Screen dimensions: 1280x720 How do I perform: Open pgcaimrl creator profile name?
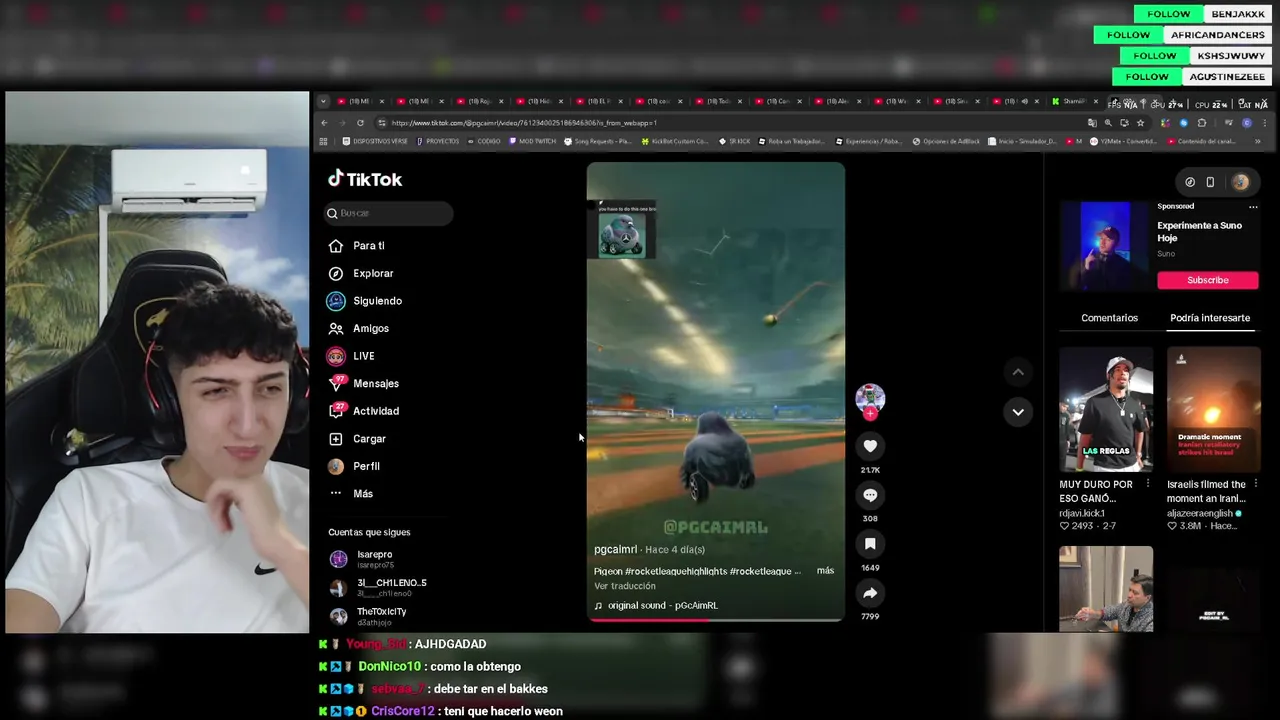(615, 550)
